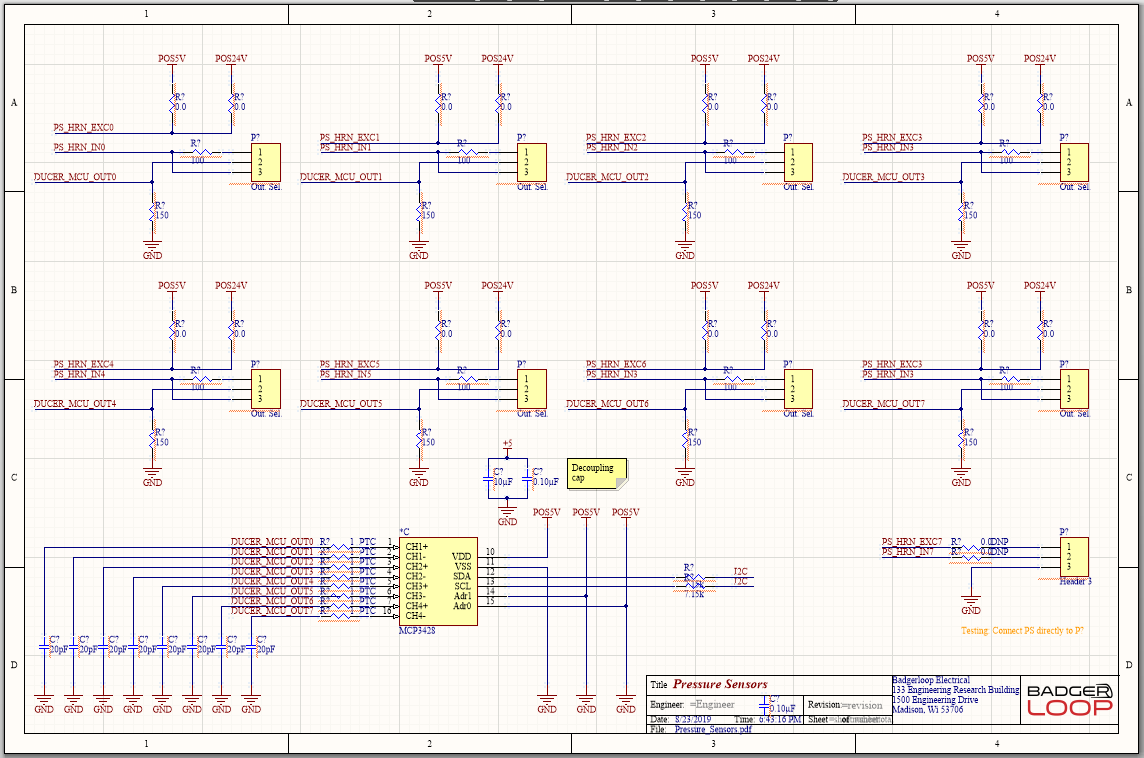
Task: Pick the PS_HRN_EXC1 net label
Action: (x=349, y=137)
